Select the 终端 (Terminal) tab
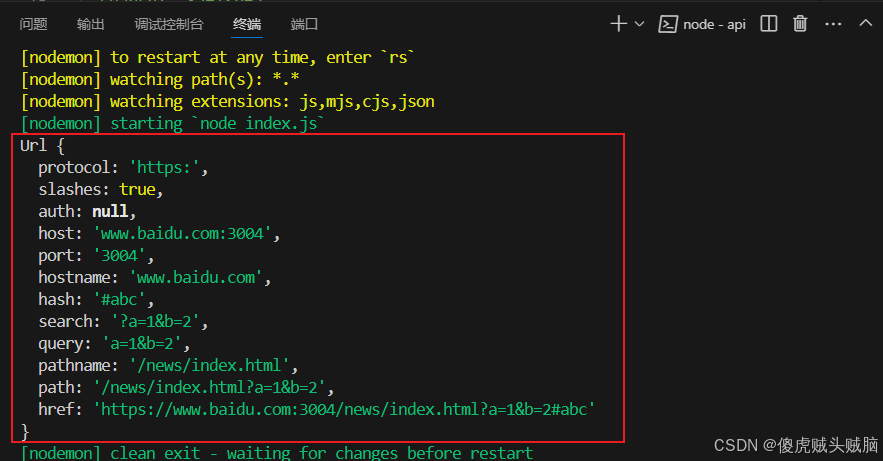The height and width of the screenshot is (461, 883). [247, 24]
